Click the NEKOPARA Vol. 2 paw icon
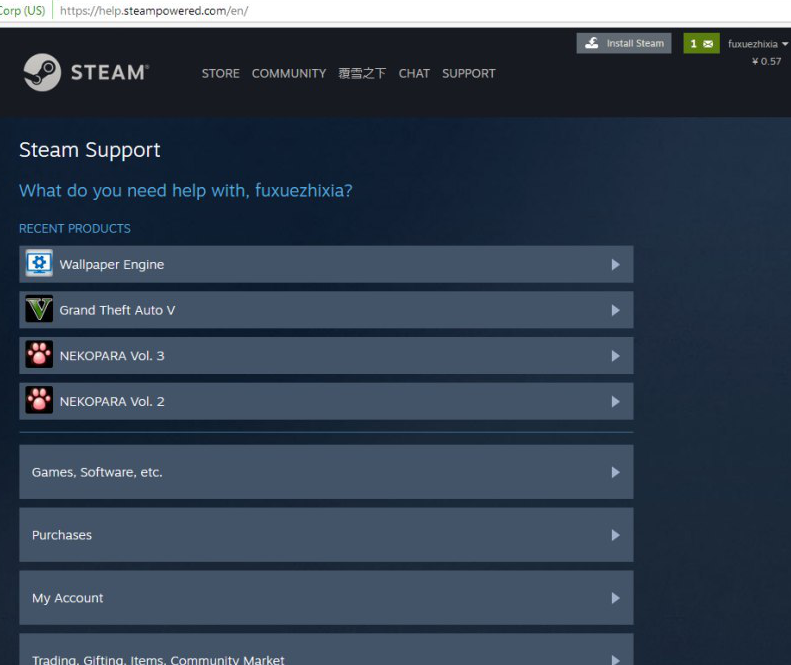 [x=39, y=401]
